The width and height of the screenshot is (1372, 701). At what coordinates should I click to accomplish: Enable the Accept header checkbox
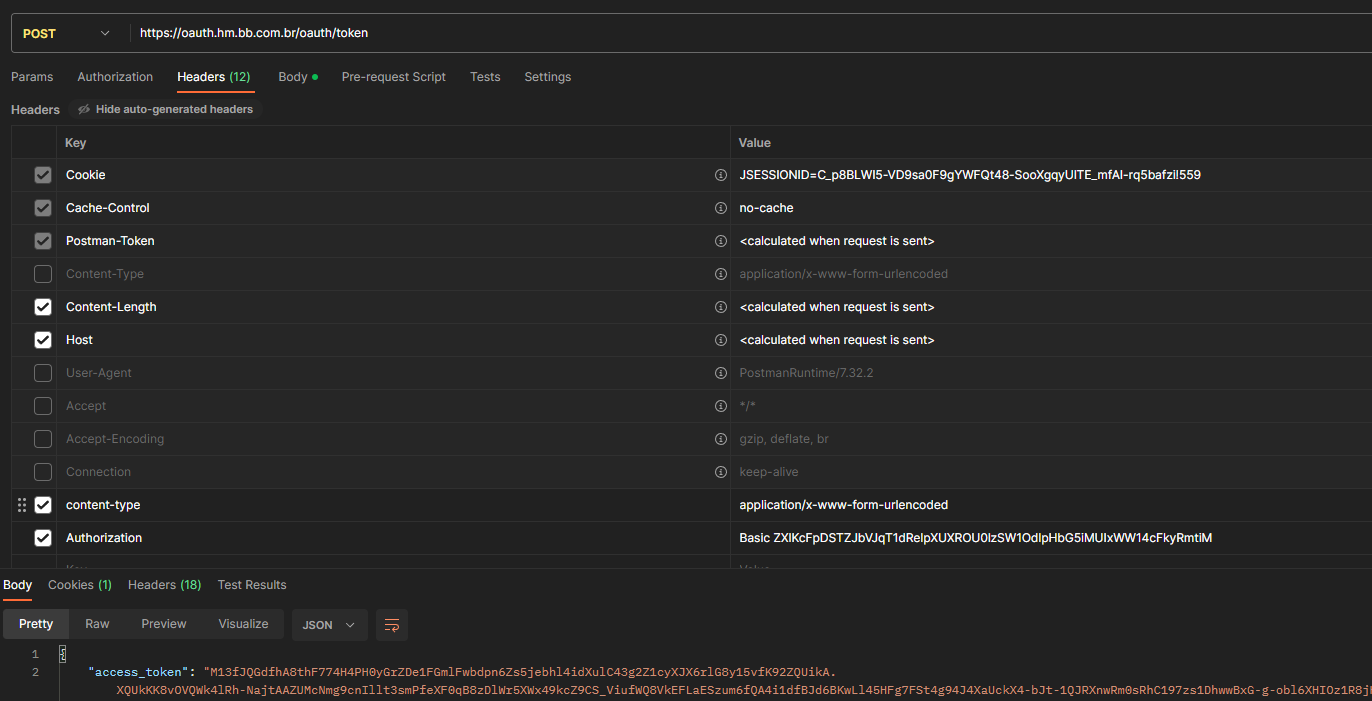pos(43,406)
